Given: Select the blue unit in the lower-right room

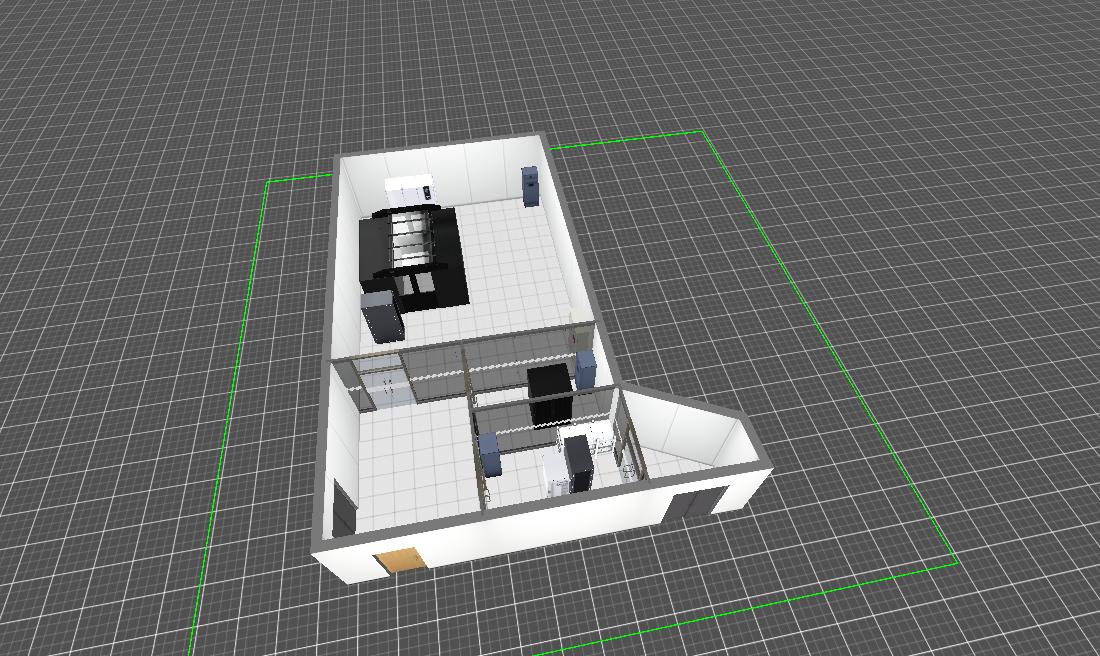Looking at the screenshot, I should [x=489, y=453].
